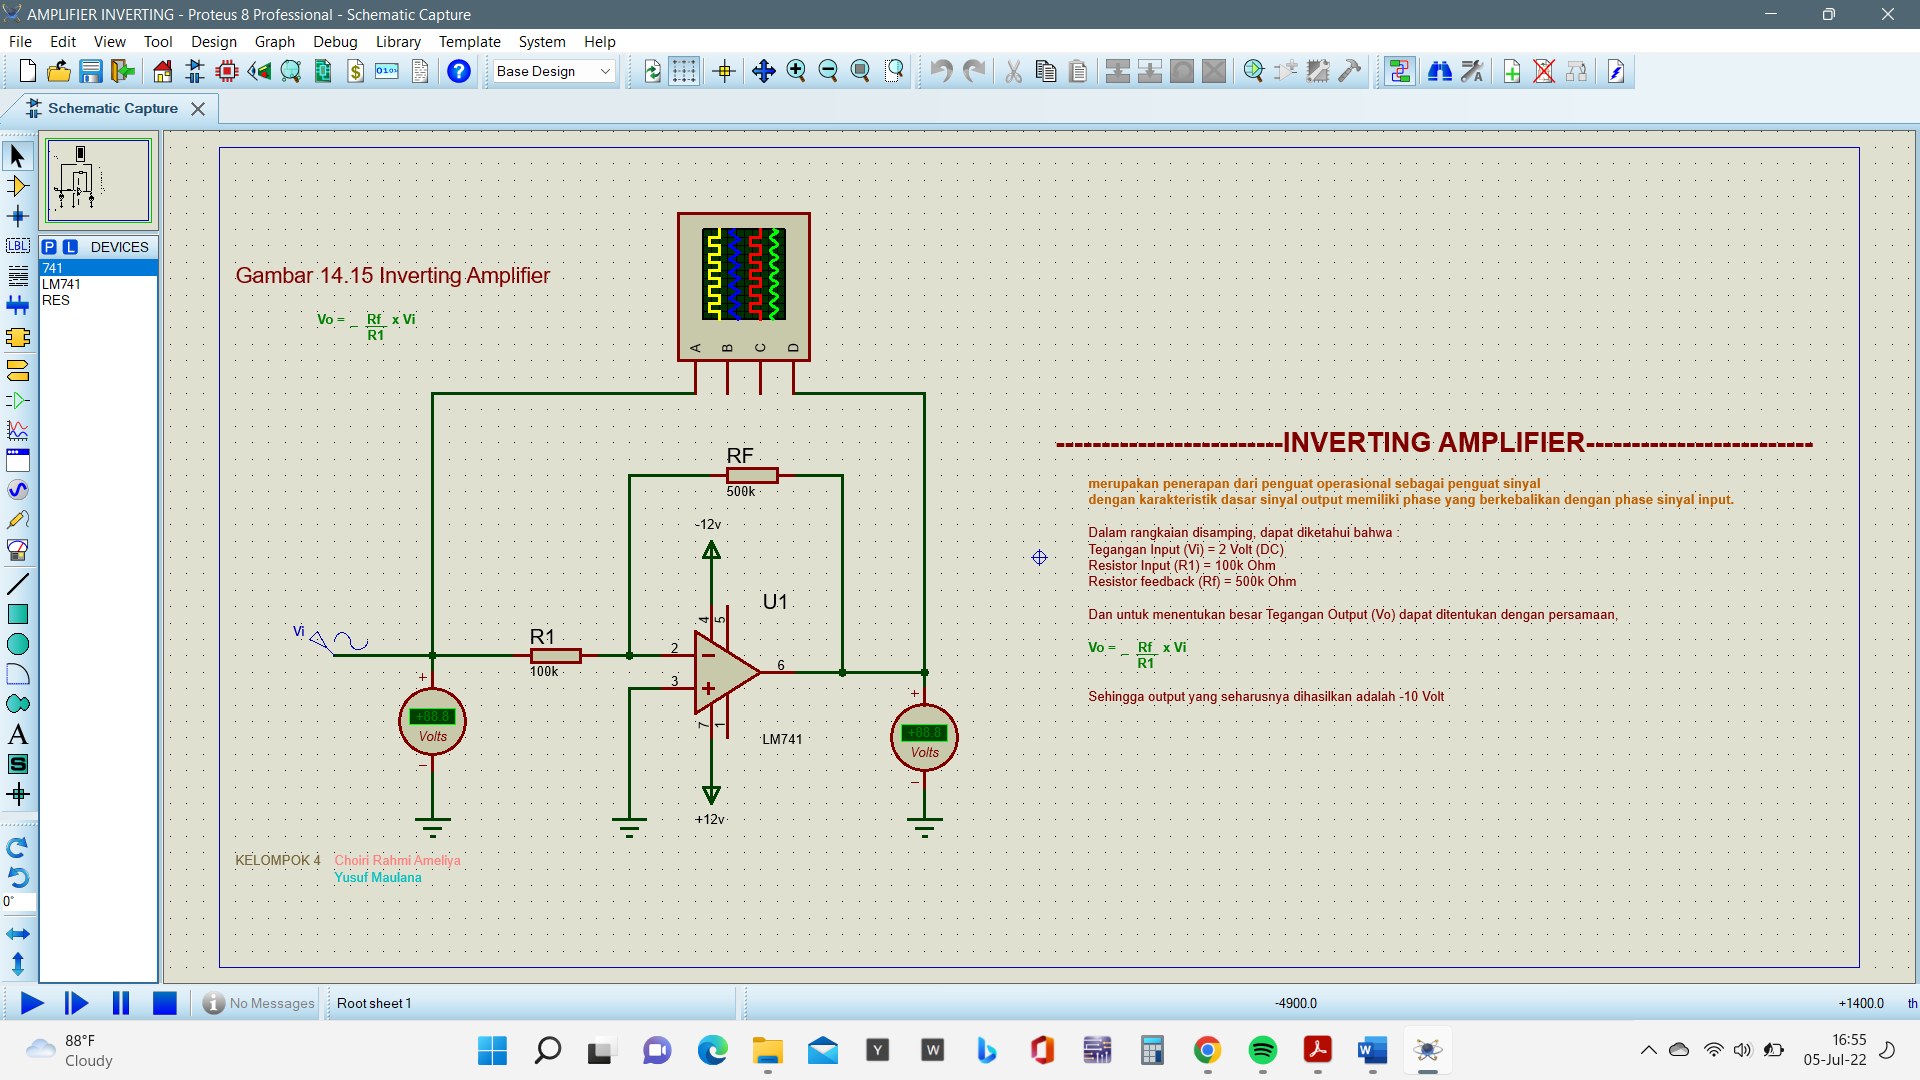
Task: Open the Debug menu
Action: (x=335, y=42)
